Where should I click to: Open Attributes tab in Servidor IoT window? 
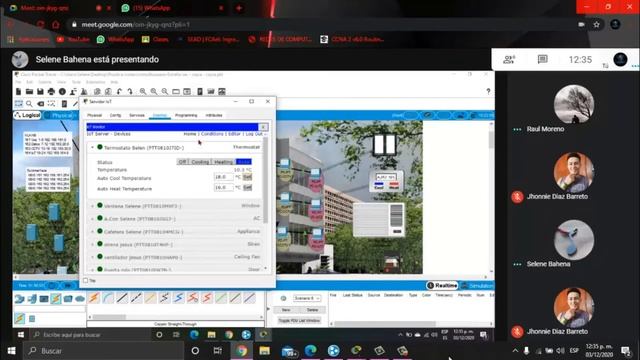(x=214, y=116)
